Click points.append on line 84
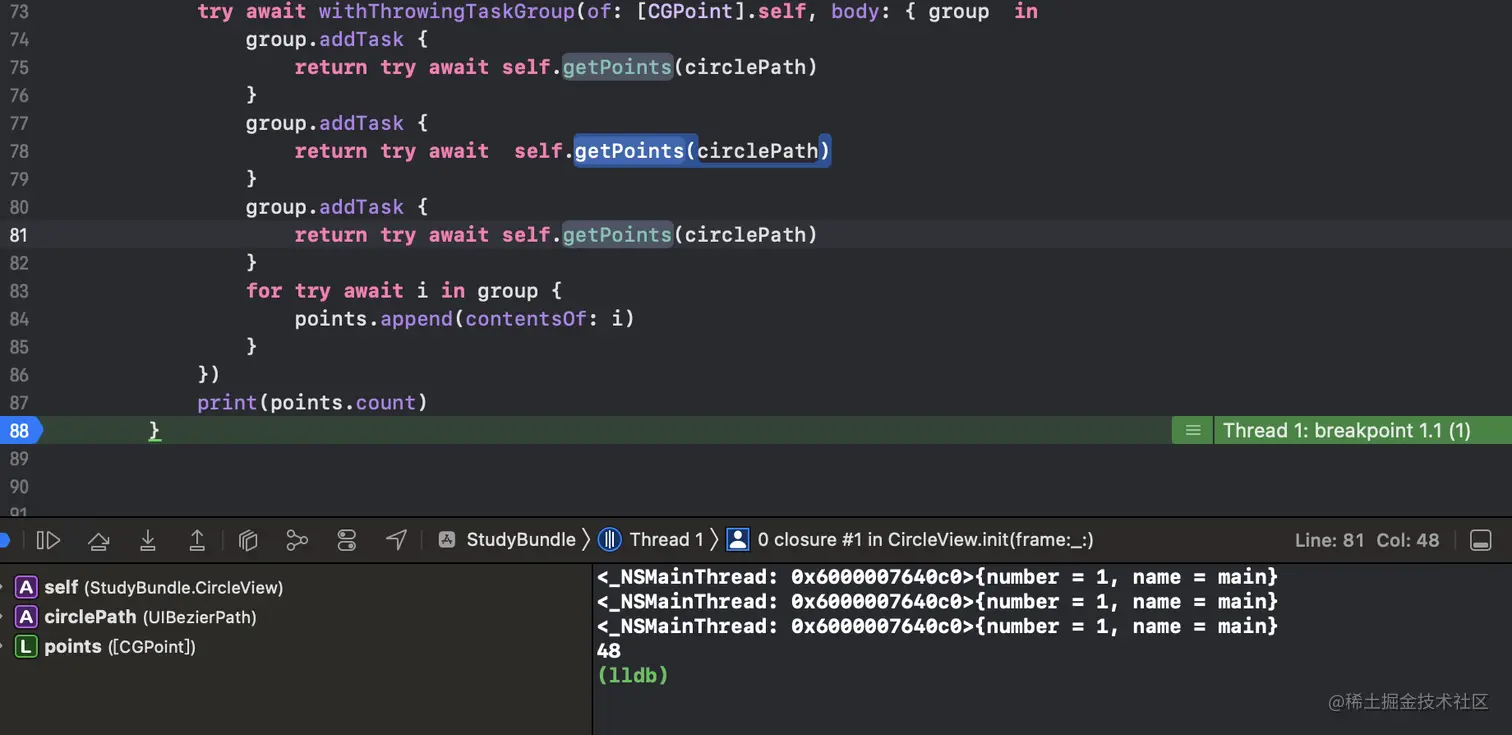 (374, 320)
